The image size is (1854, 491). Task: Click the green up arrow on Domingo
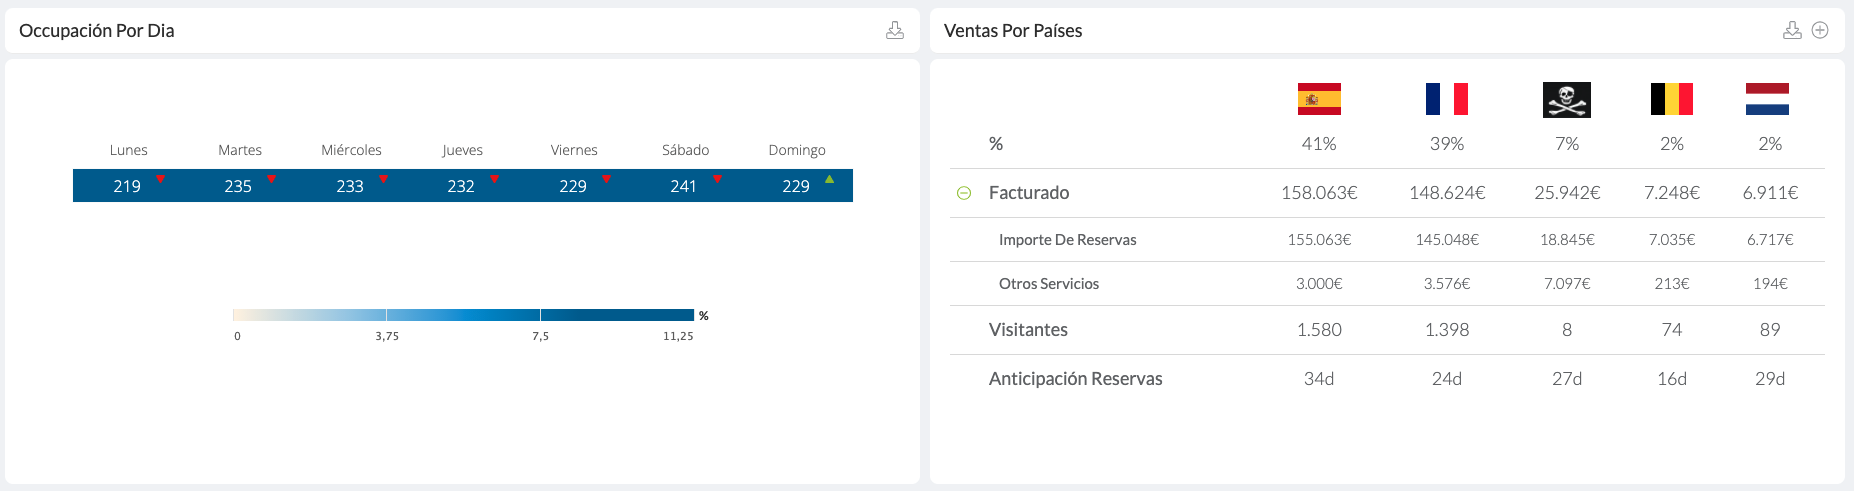coord(829,179)
